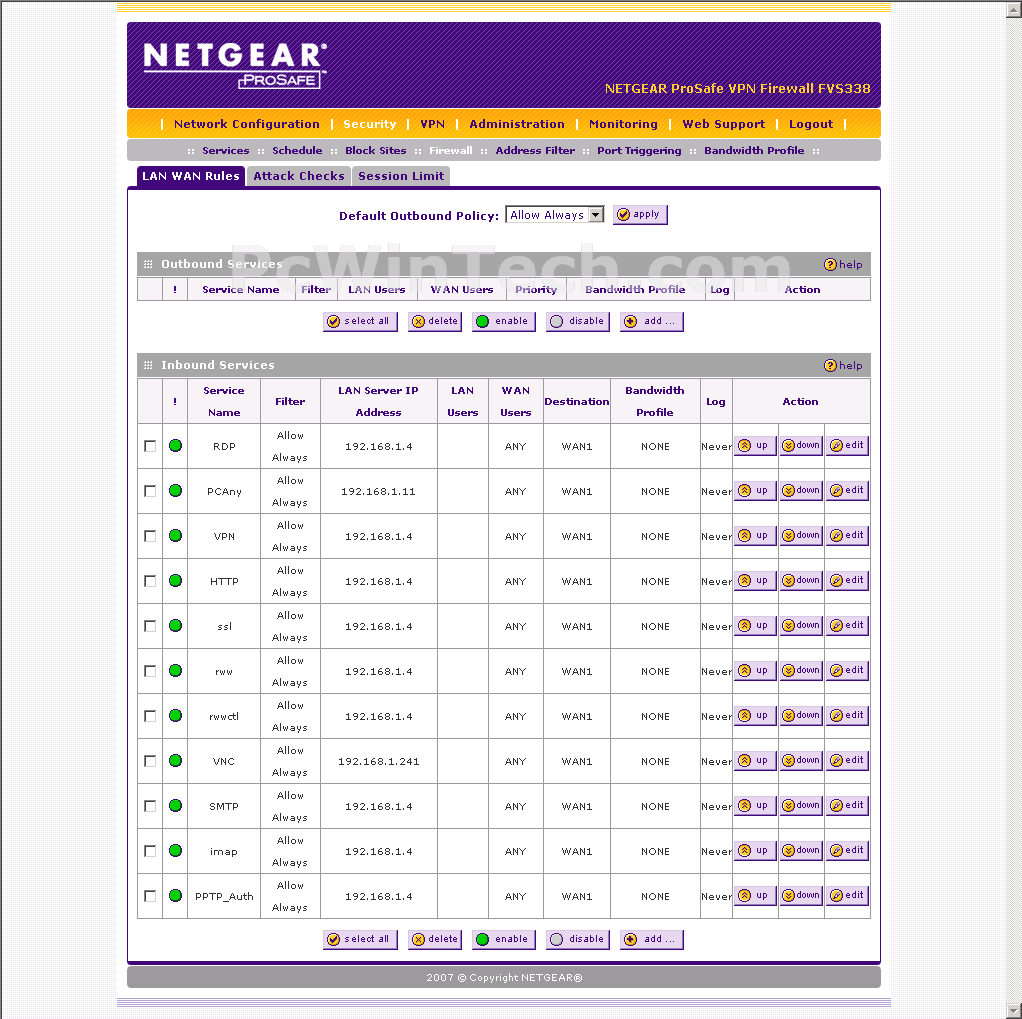The image size is (1022, 1019).
Task: Move the ssl rule up
Action: [755, 626]
